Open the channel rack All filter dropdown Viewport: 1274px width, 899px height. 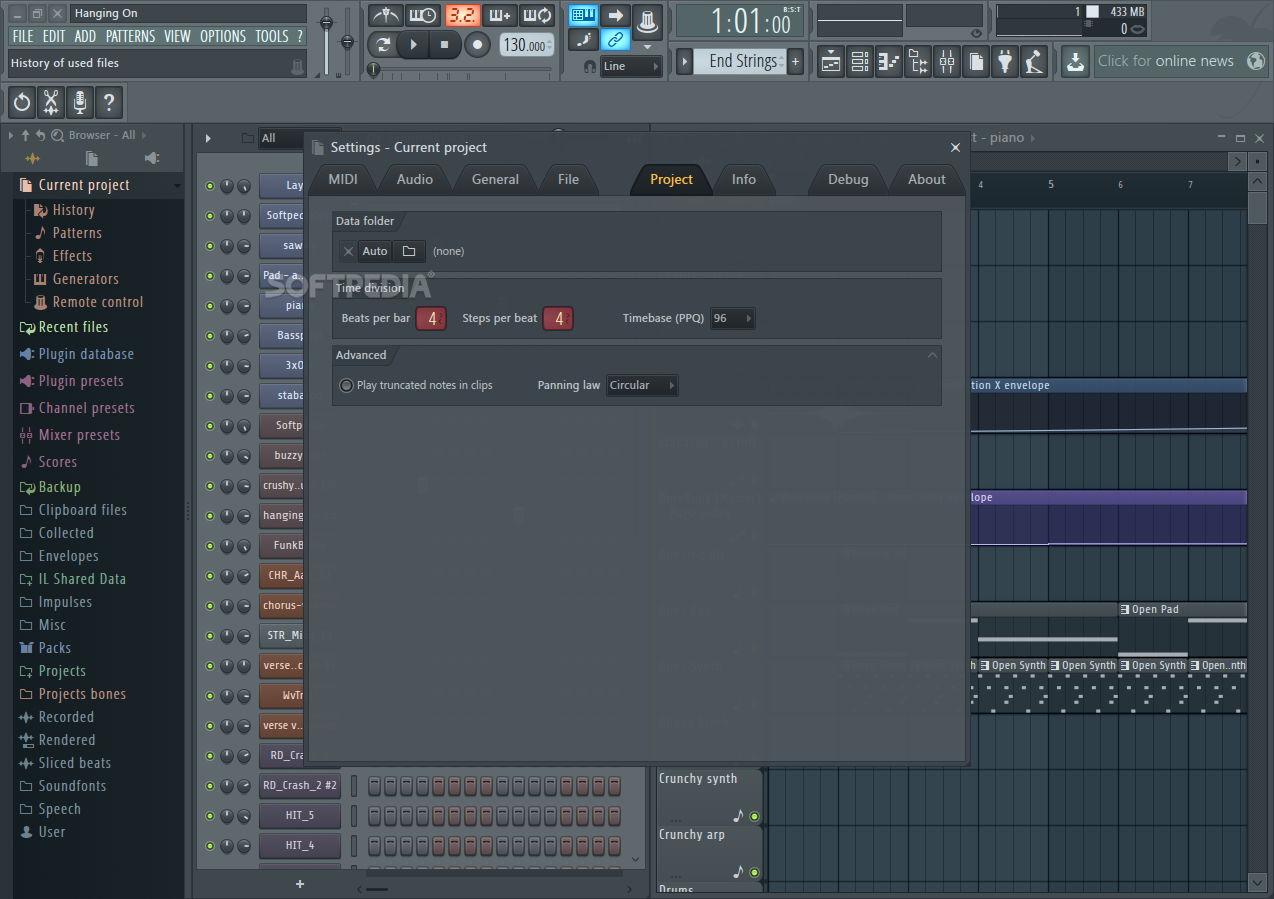pyautogui.click(x=282, y=138)
